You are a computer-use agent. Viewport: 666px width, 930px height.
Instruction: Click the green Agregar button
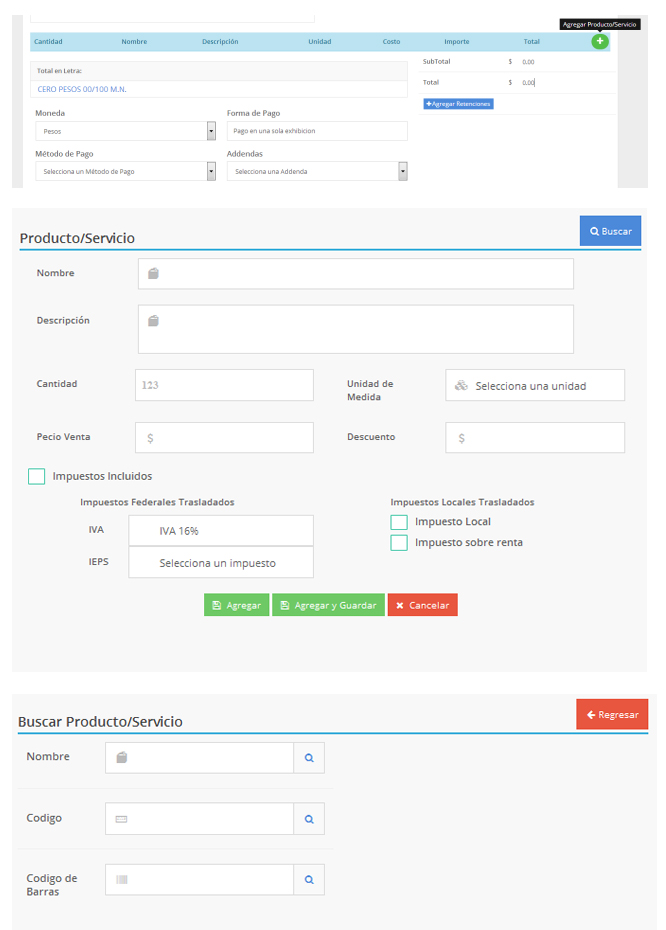click(237, 605)
